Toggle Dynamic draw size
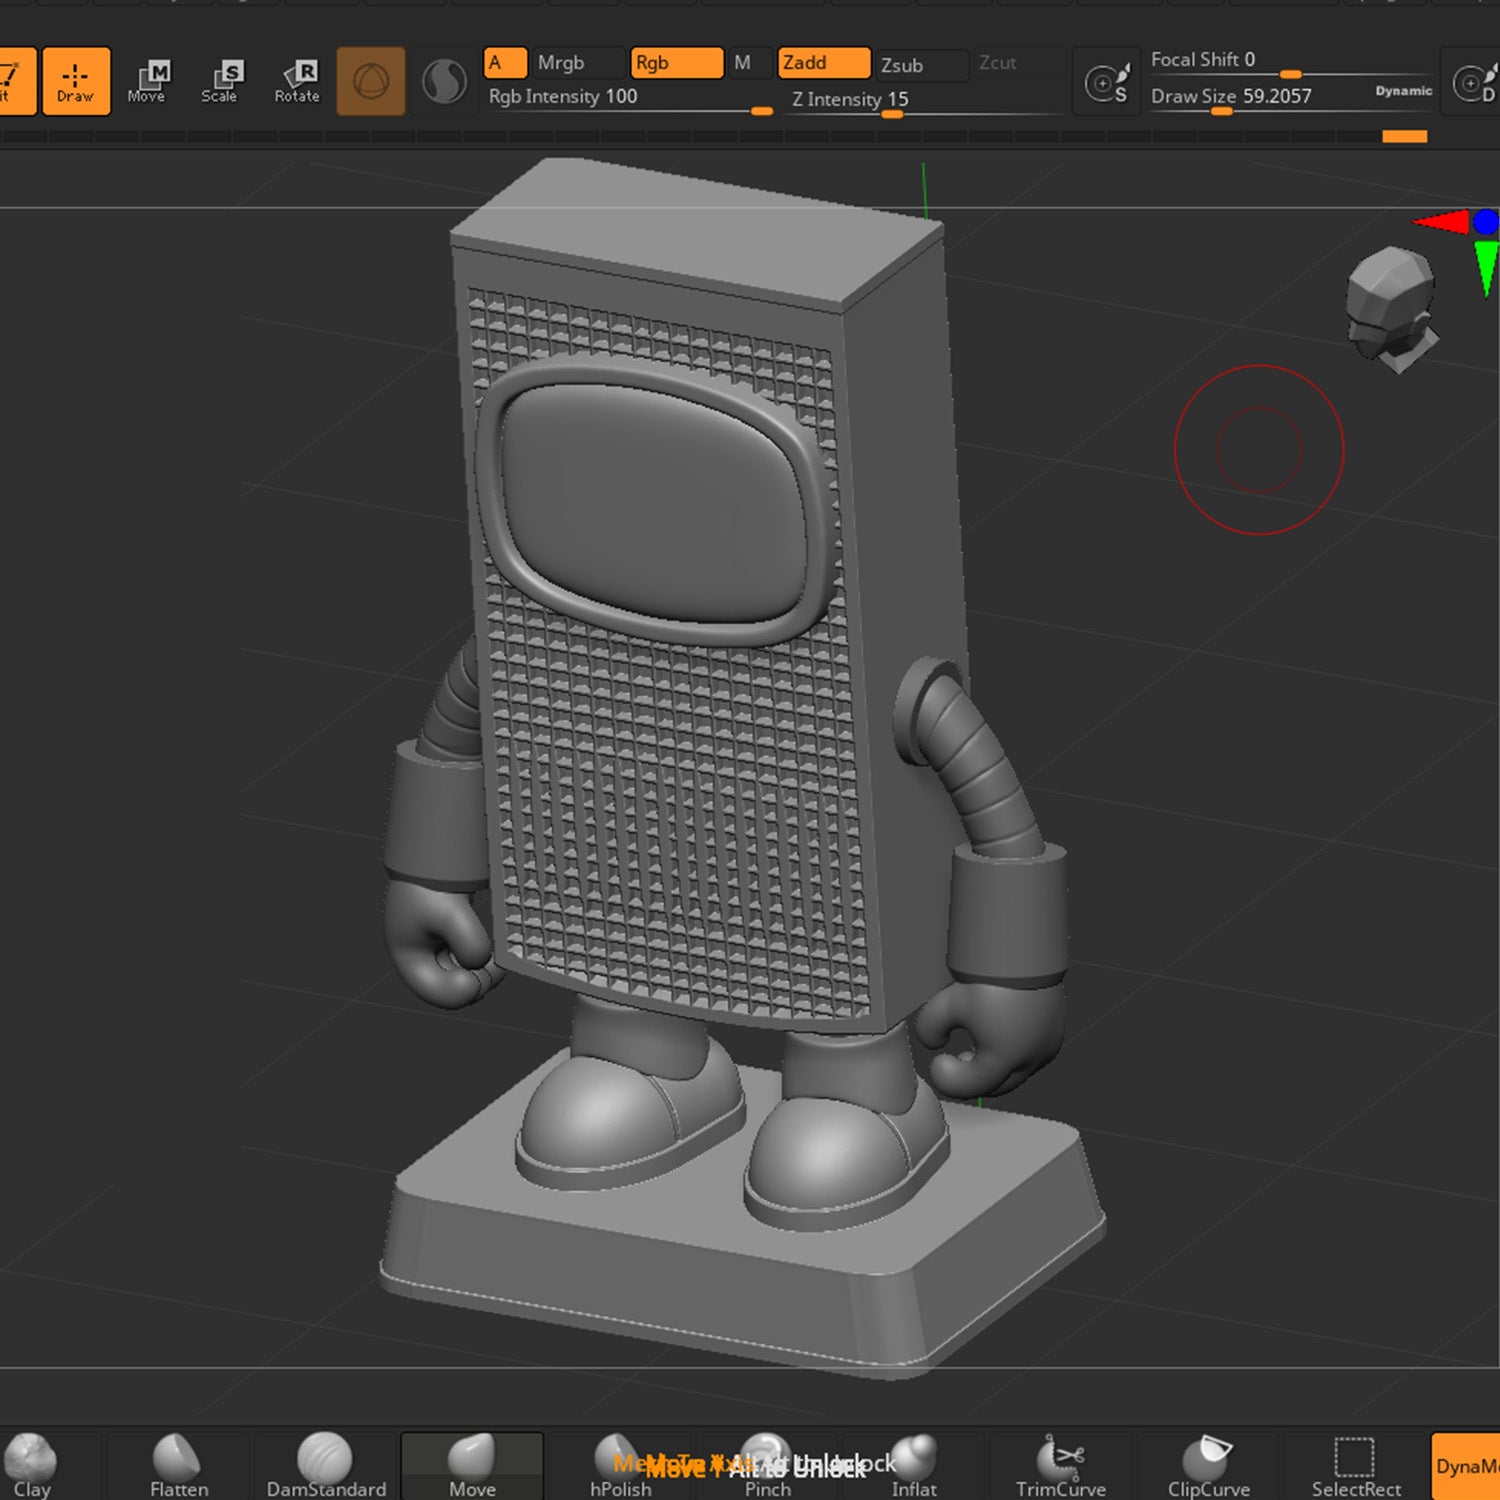Image resolution: width=1500 pixels, height=1500 pixels. click(1403, 91)
